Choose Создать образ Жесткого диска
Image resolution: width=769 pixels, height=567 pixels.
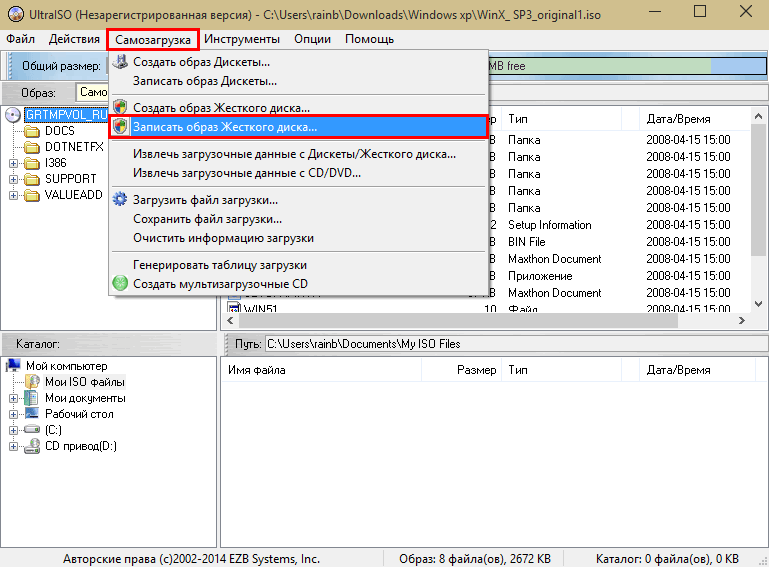point(298,107)
